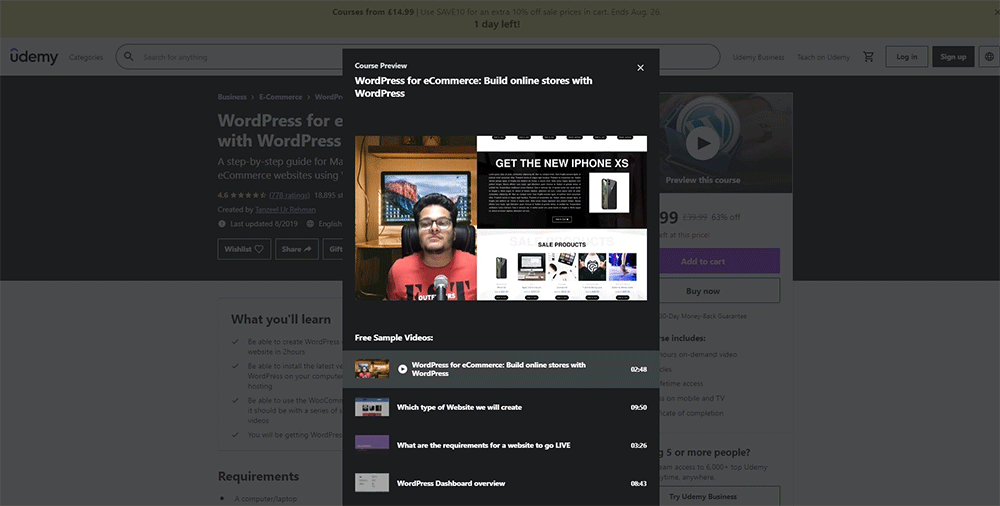
Task: Click the Wishlist heart button
Action: point(244,249)
